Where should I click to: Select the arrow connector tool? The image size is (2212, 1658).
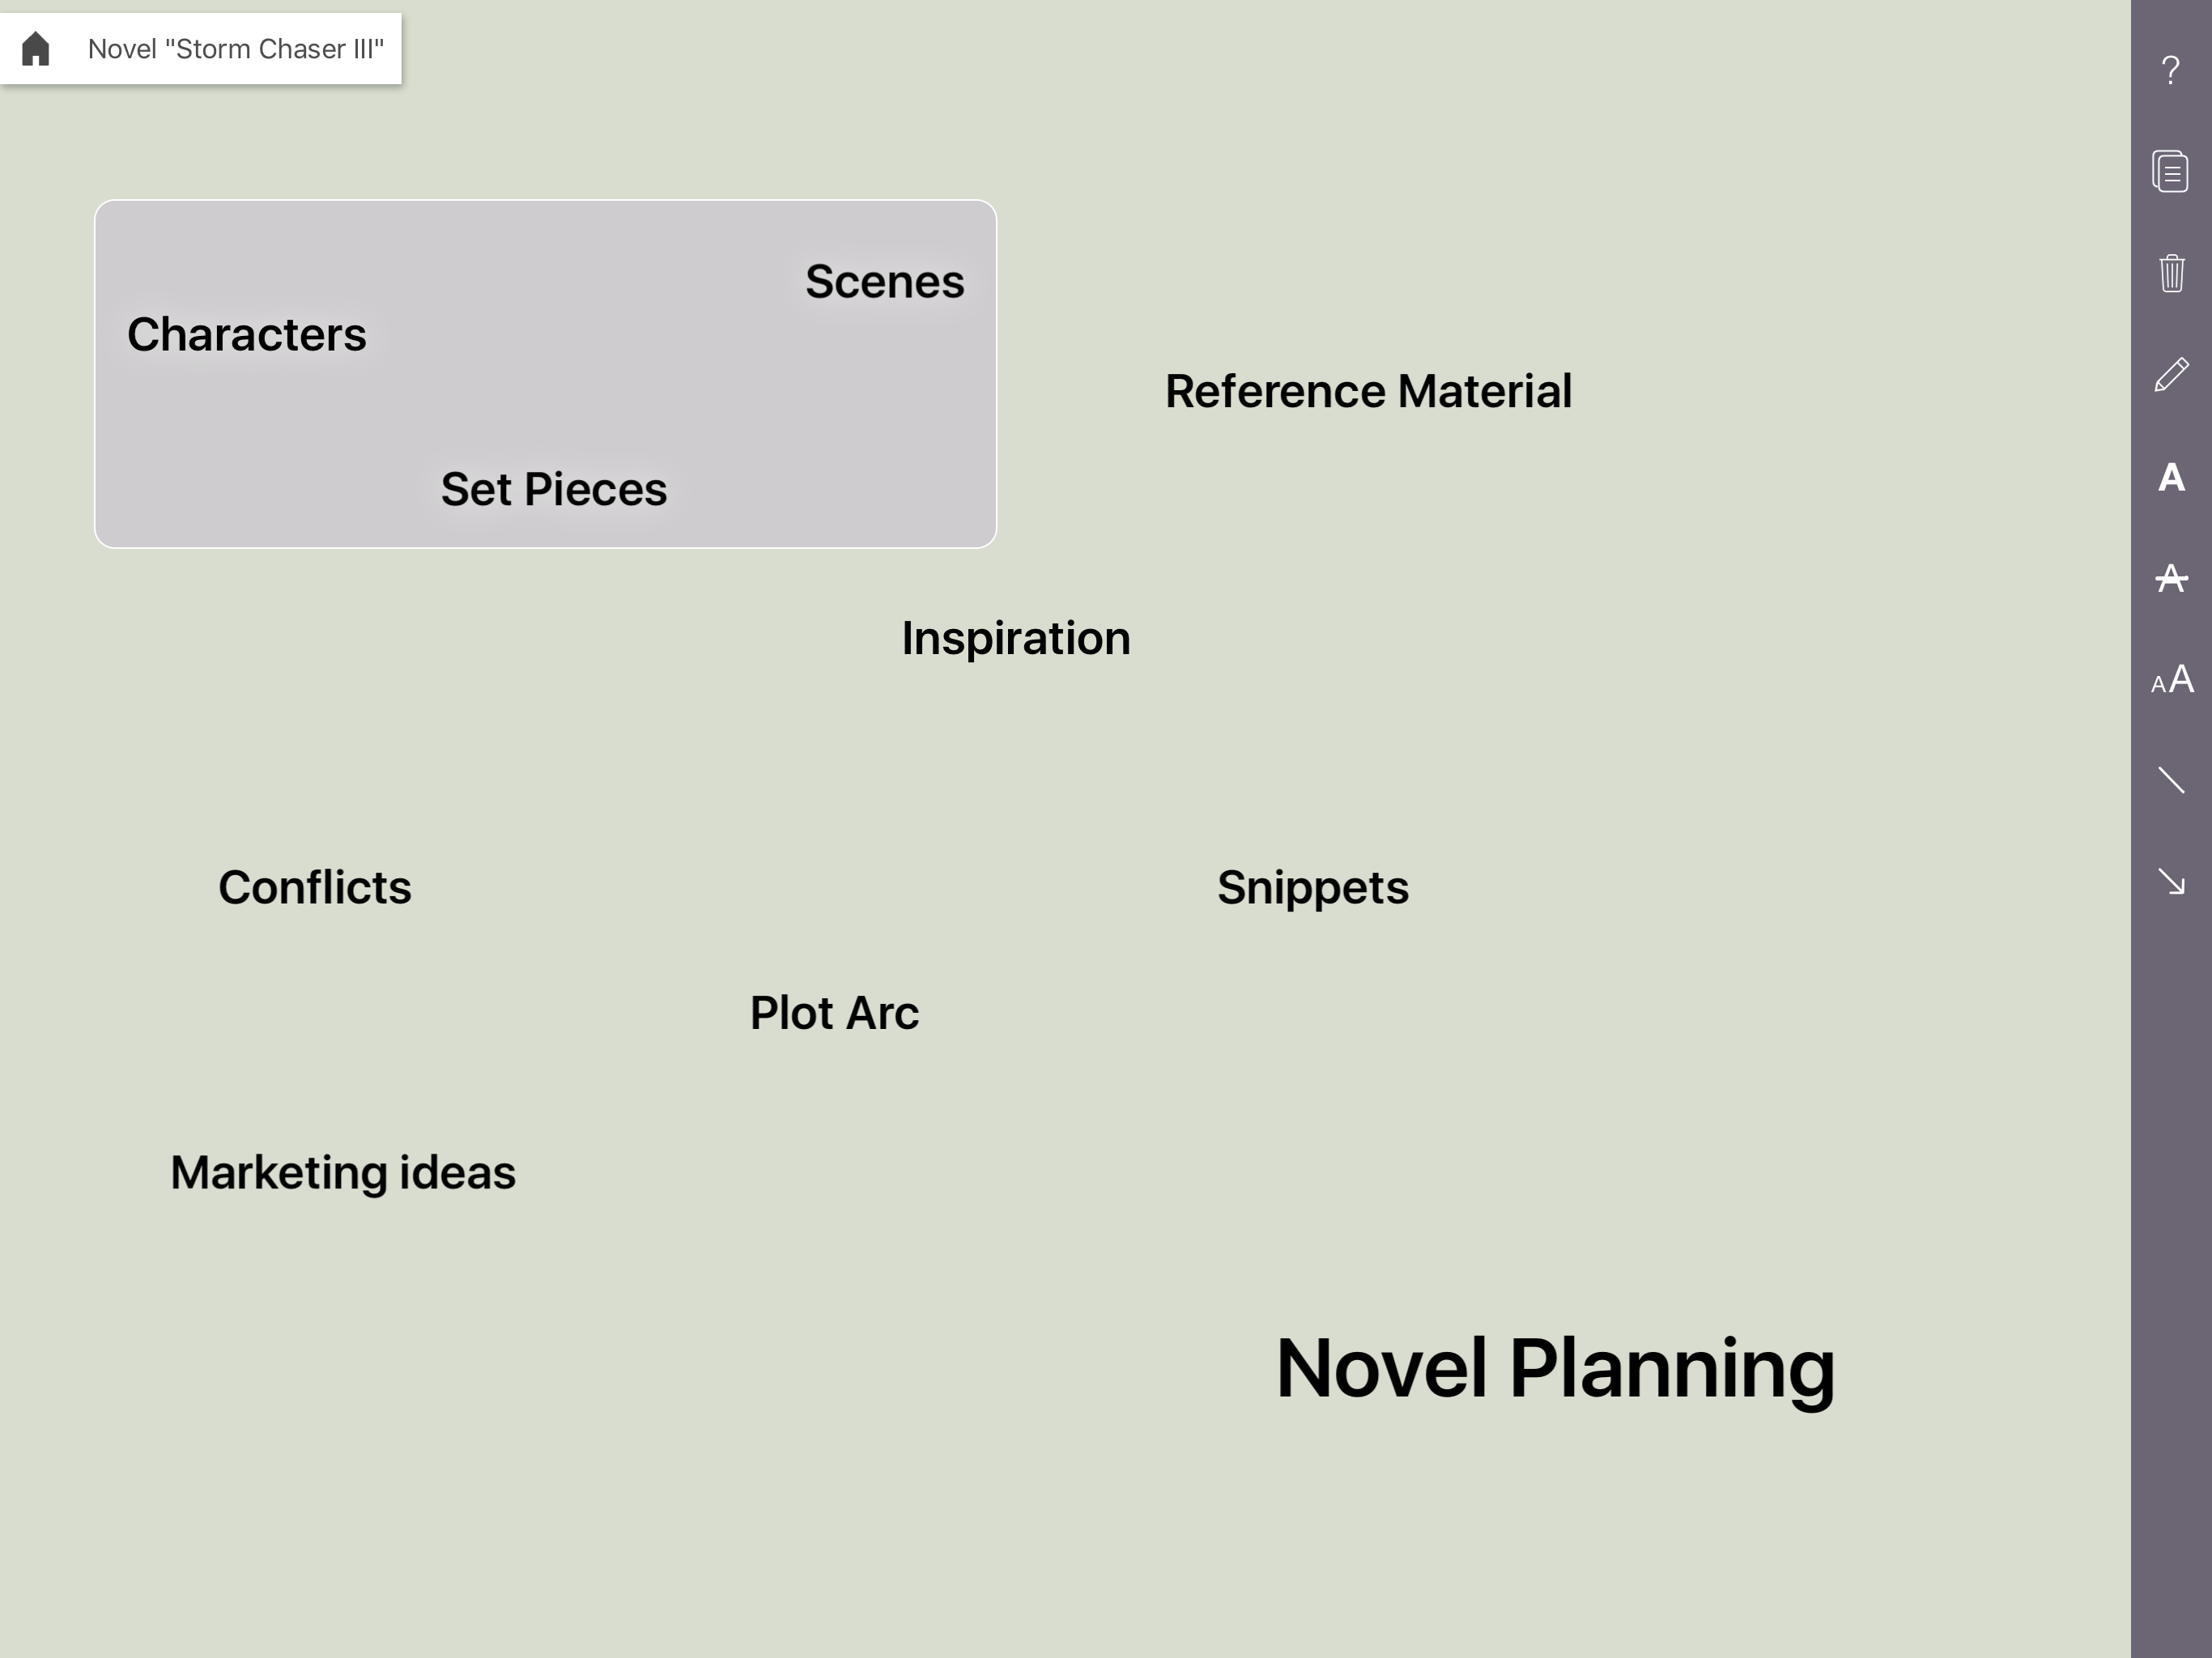click(2170, 882)
